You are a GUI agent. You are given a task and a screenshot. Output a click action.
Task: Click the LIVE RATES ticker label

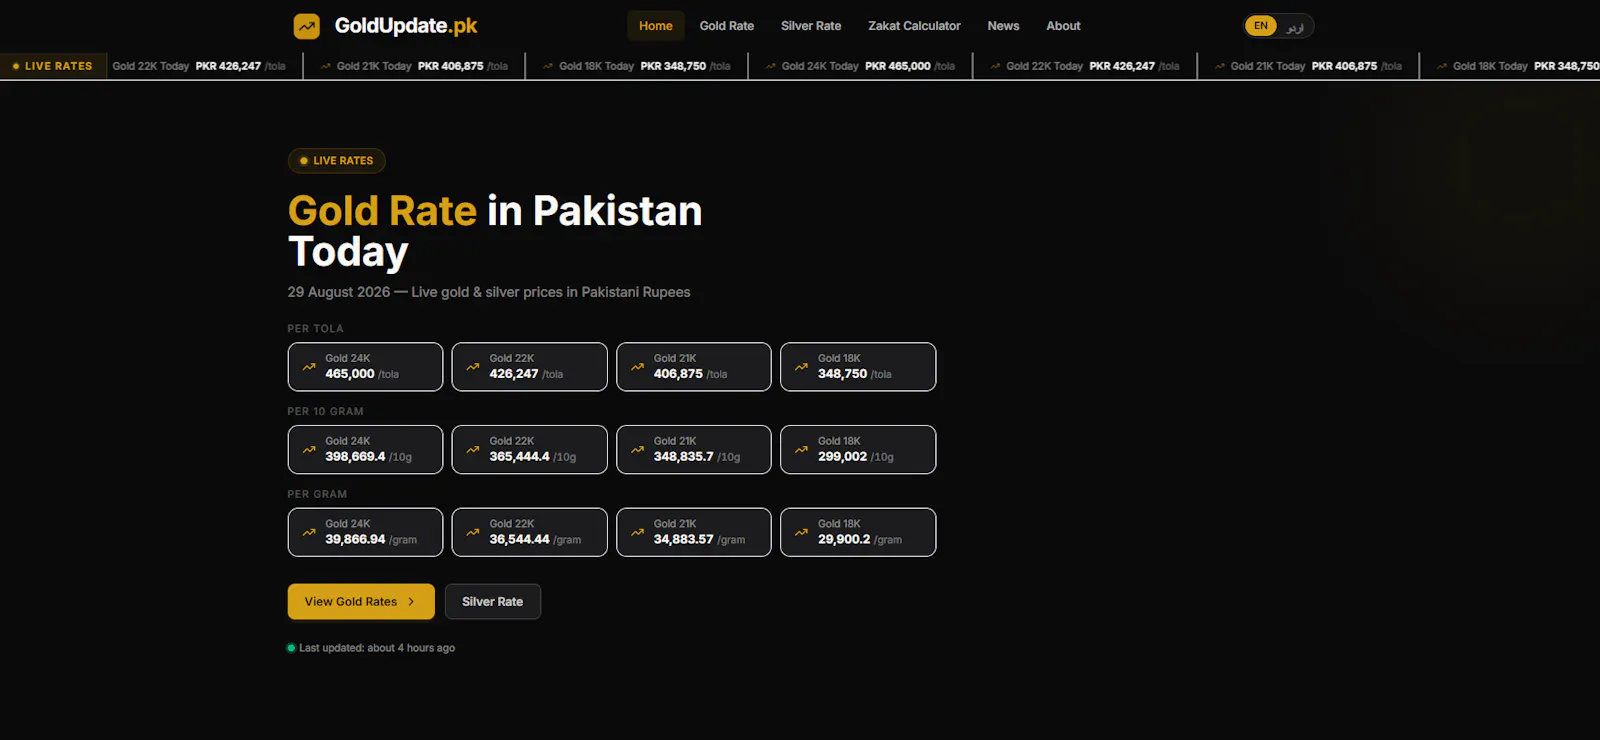pyautogui.click(x=53, y=66)
